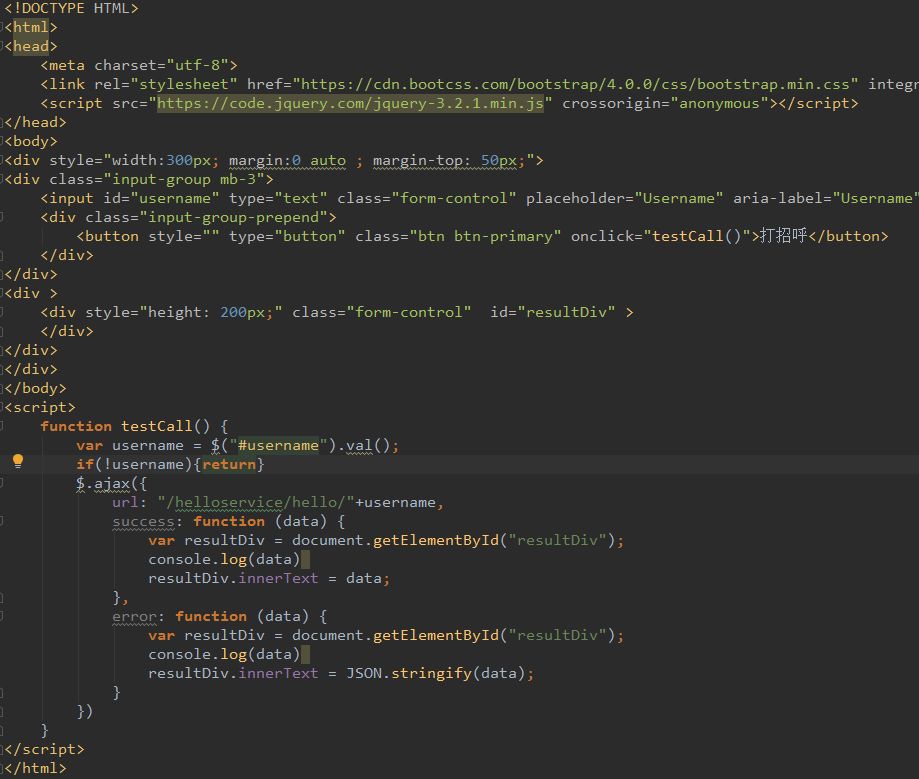Place cursor on "#username" selector string

[x=278, y=445]
